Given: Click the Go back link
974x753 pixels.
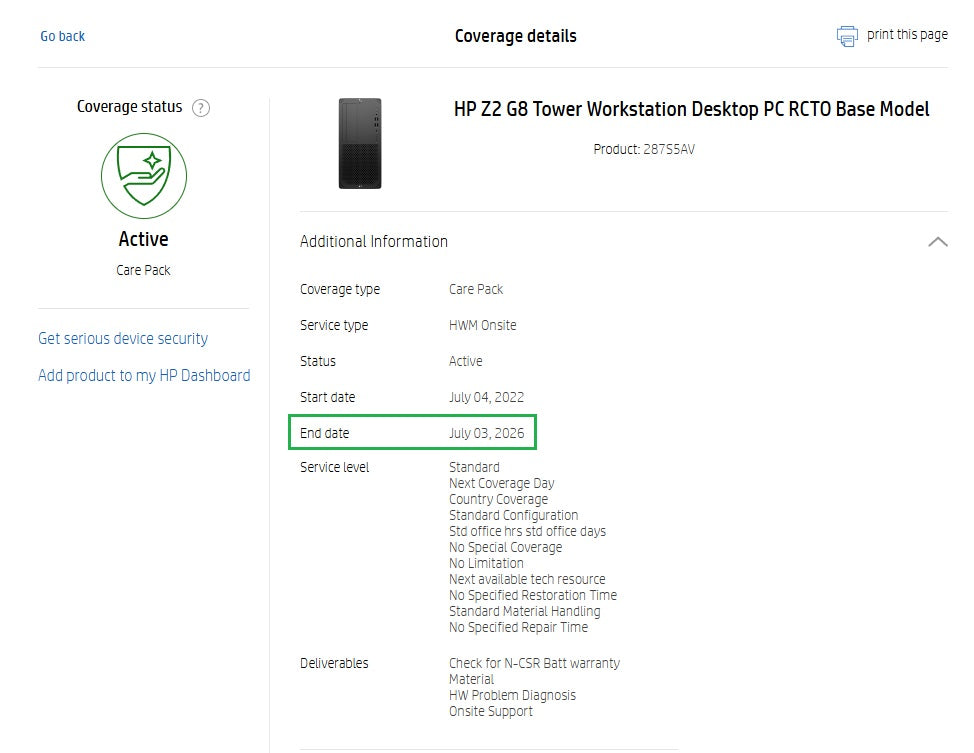Looking at the screenshot, I should [x=63, y=36].
